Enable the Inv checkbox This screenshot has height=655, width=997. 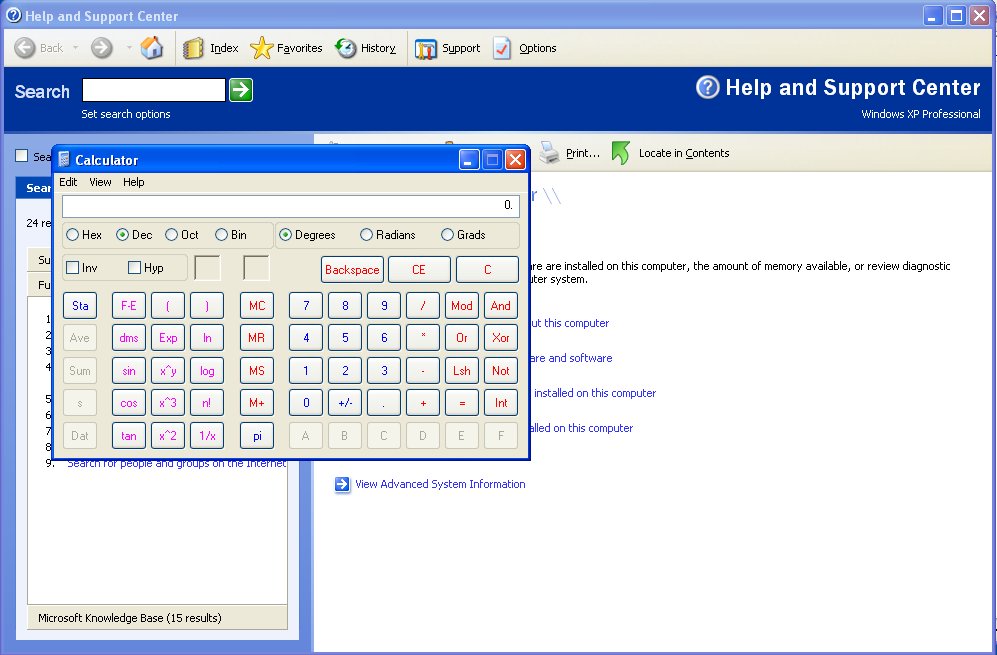[72, 268]
